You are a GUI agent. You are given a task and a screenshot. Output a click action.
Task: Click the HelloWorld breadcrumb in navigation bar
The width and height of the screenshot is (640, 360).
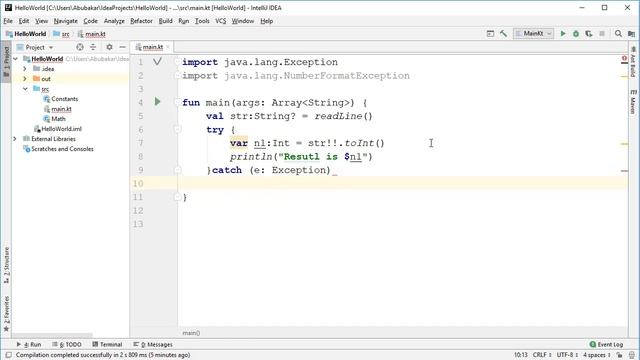pyautogui.click(x=26, y=34)
